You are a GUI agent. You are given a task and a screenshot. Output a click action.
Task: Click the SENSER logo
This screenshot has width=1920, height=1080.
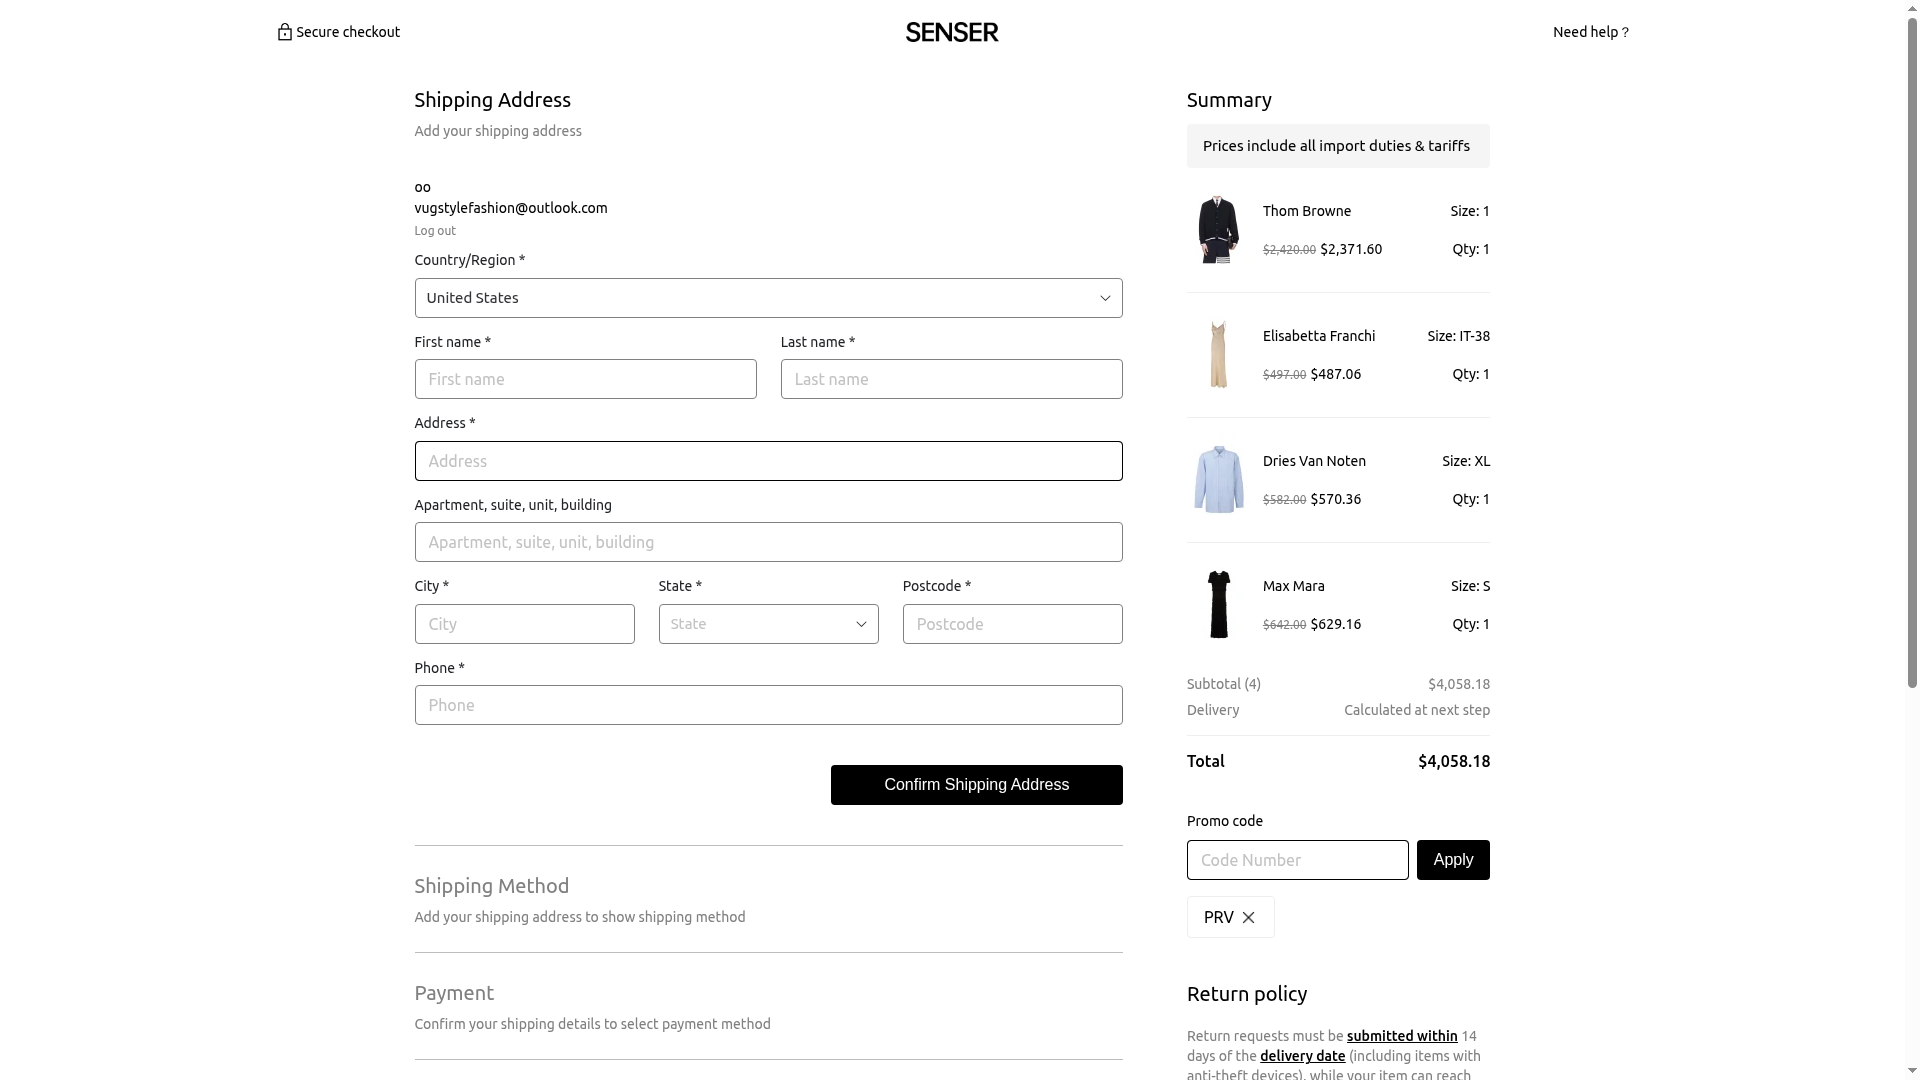[x=952, y=32]
